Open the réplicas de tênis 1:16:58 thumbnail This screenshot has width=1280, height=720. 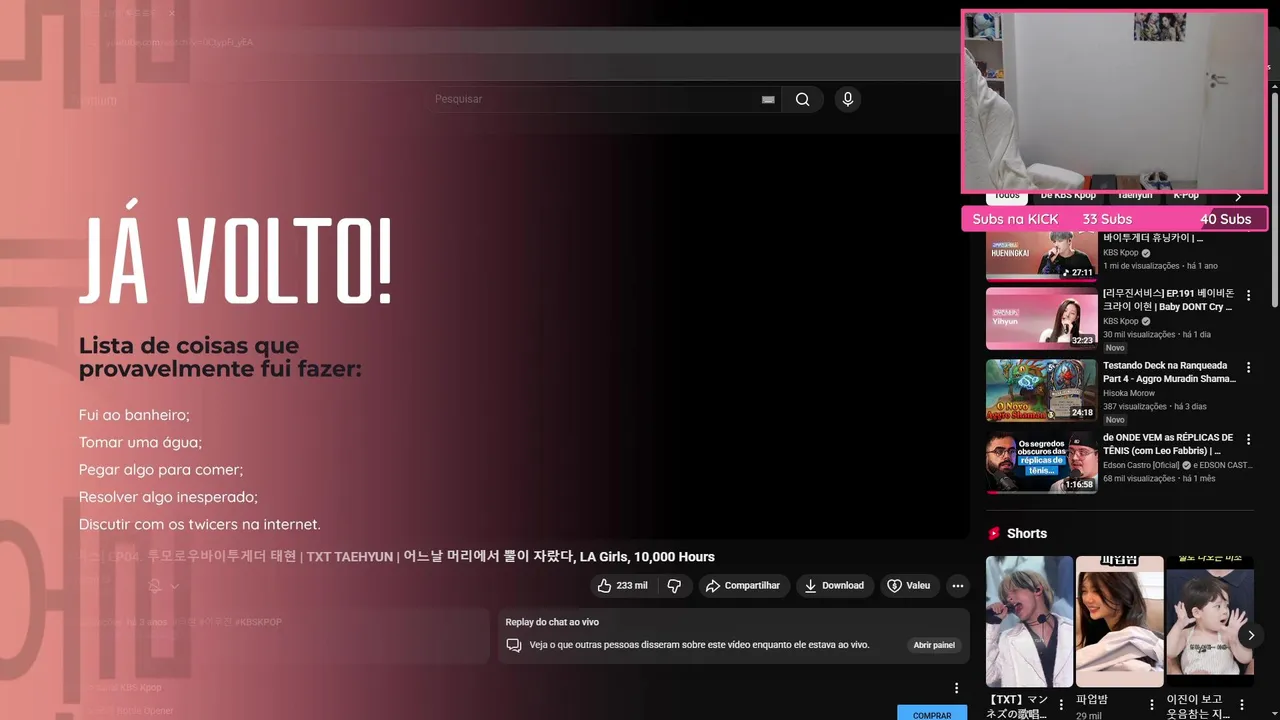1041,463
